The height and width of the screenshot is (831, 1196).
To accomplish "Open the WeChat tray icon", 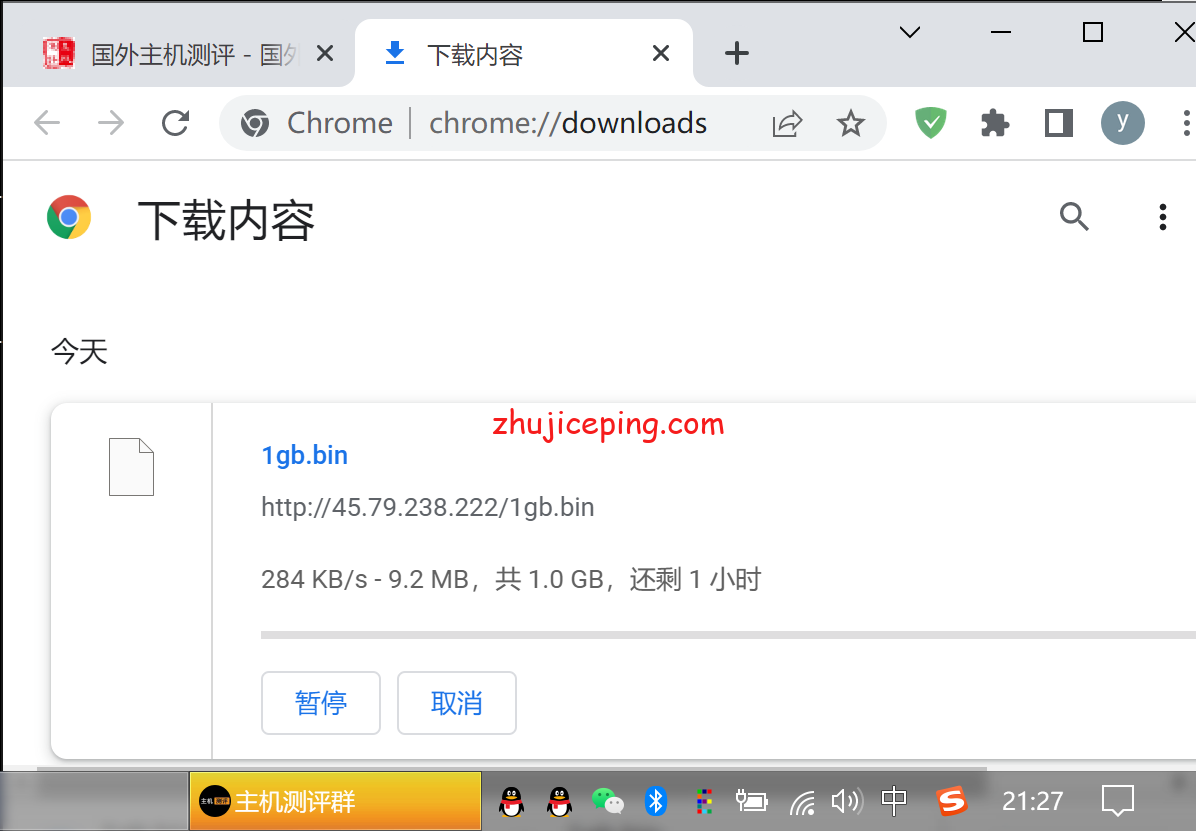I will [608, 801].
